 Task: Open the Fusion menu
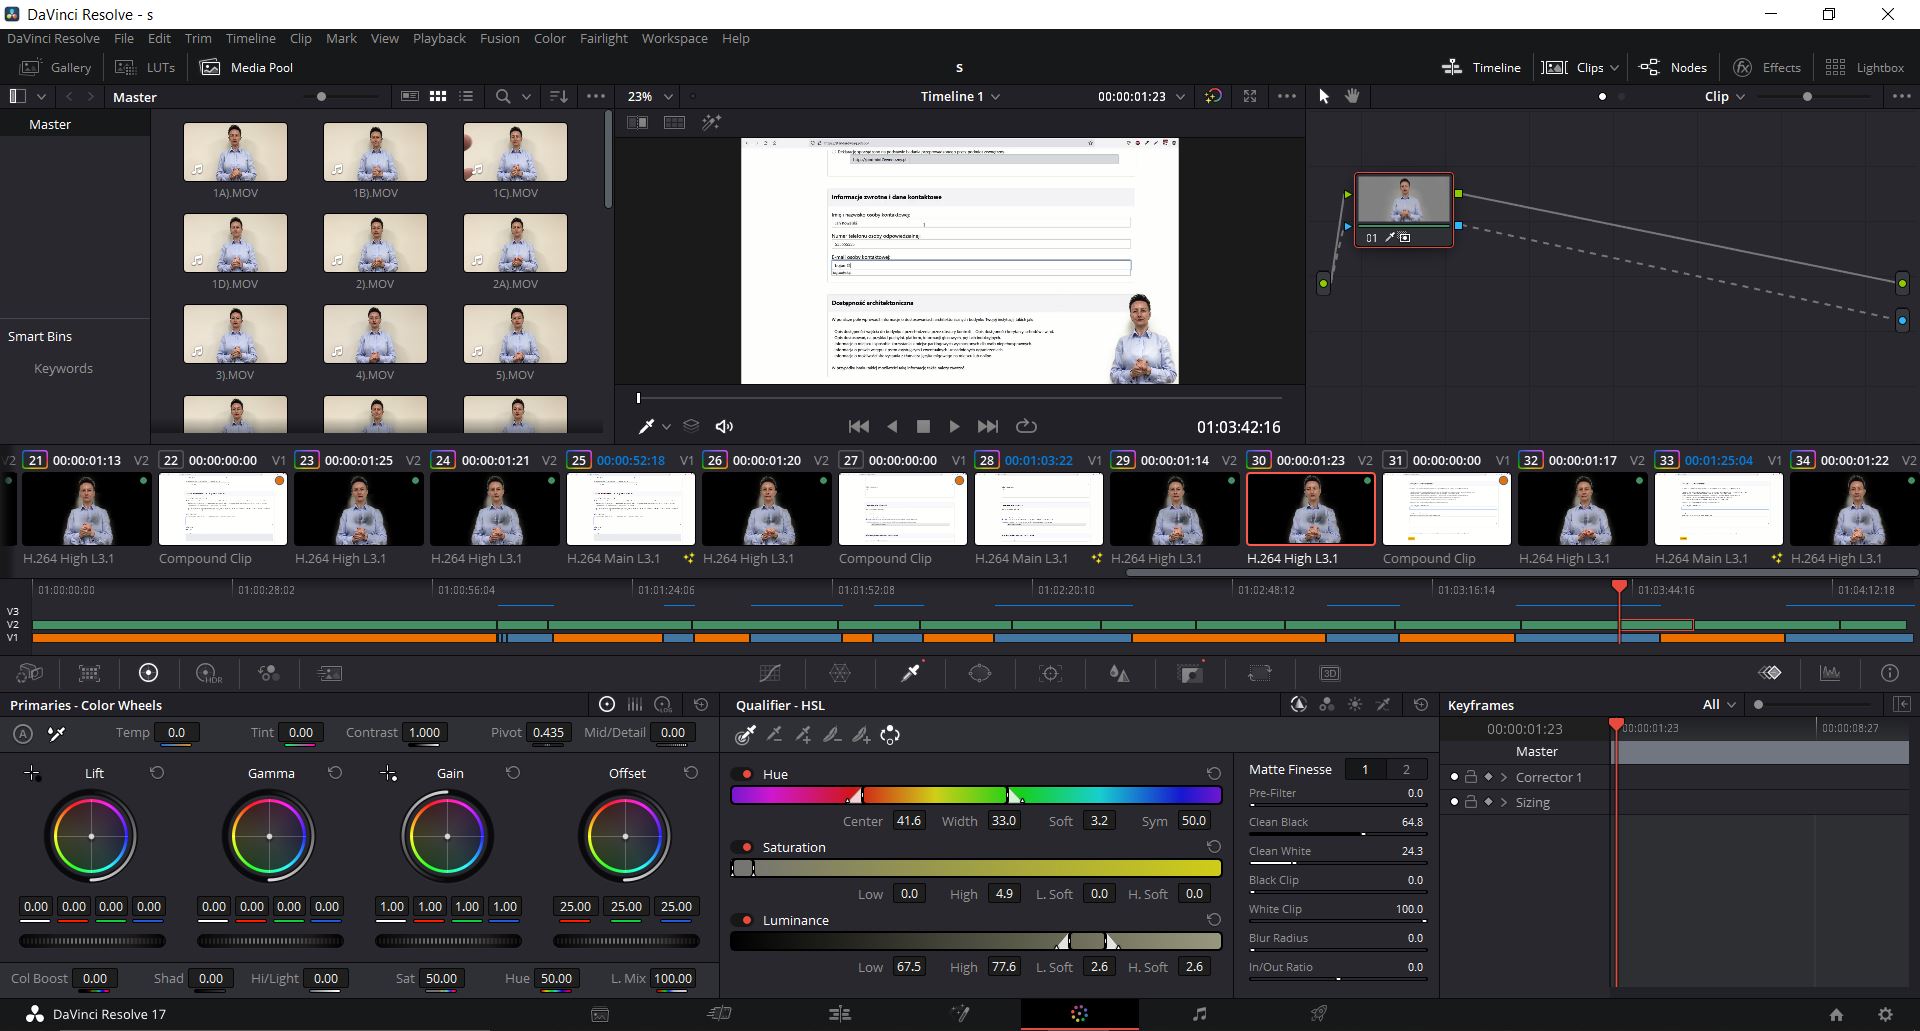[499, 38]
